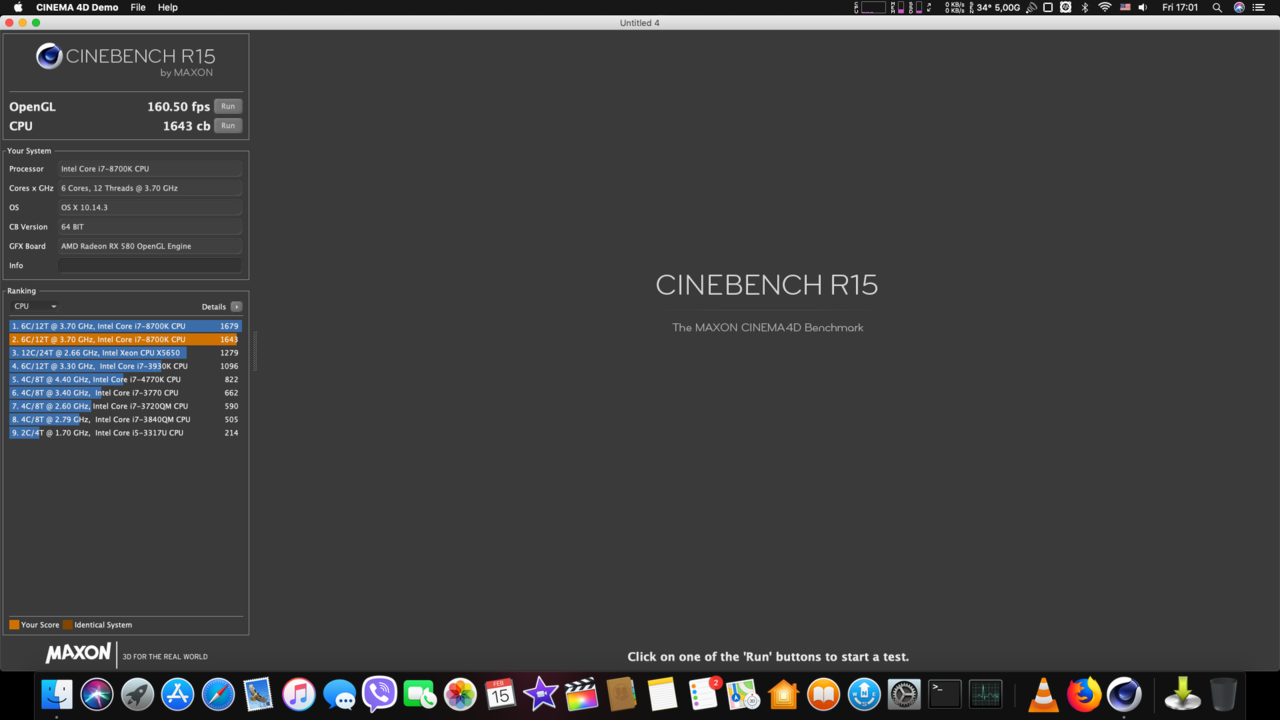The width and height of the screenshot is (1280, 720).
Task: Open the Apple menu
Action: pyautogui.click(x=18, y=7)
